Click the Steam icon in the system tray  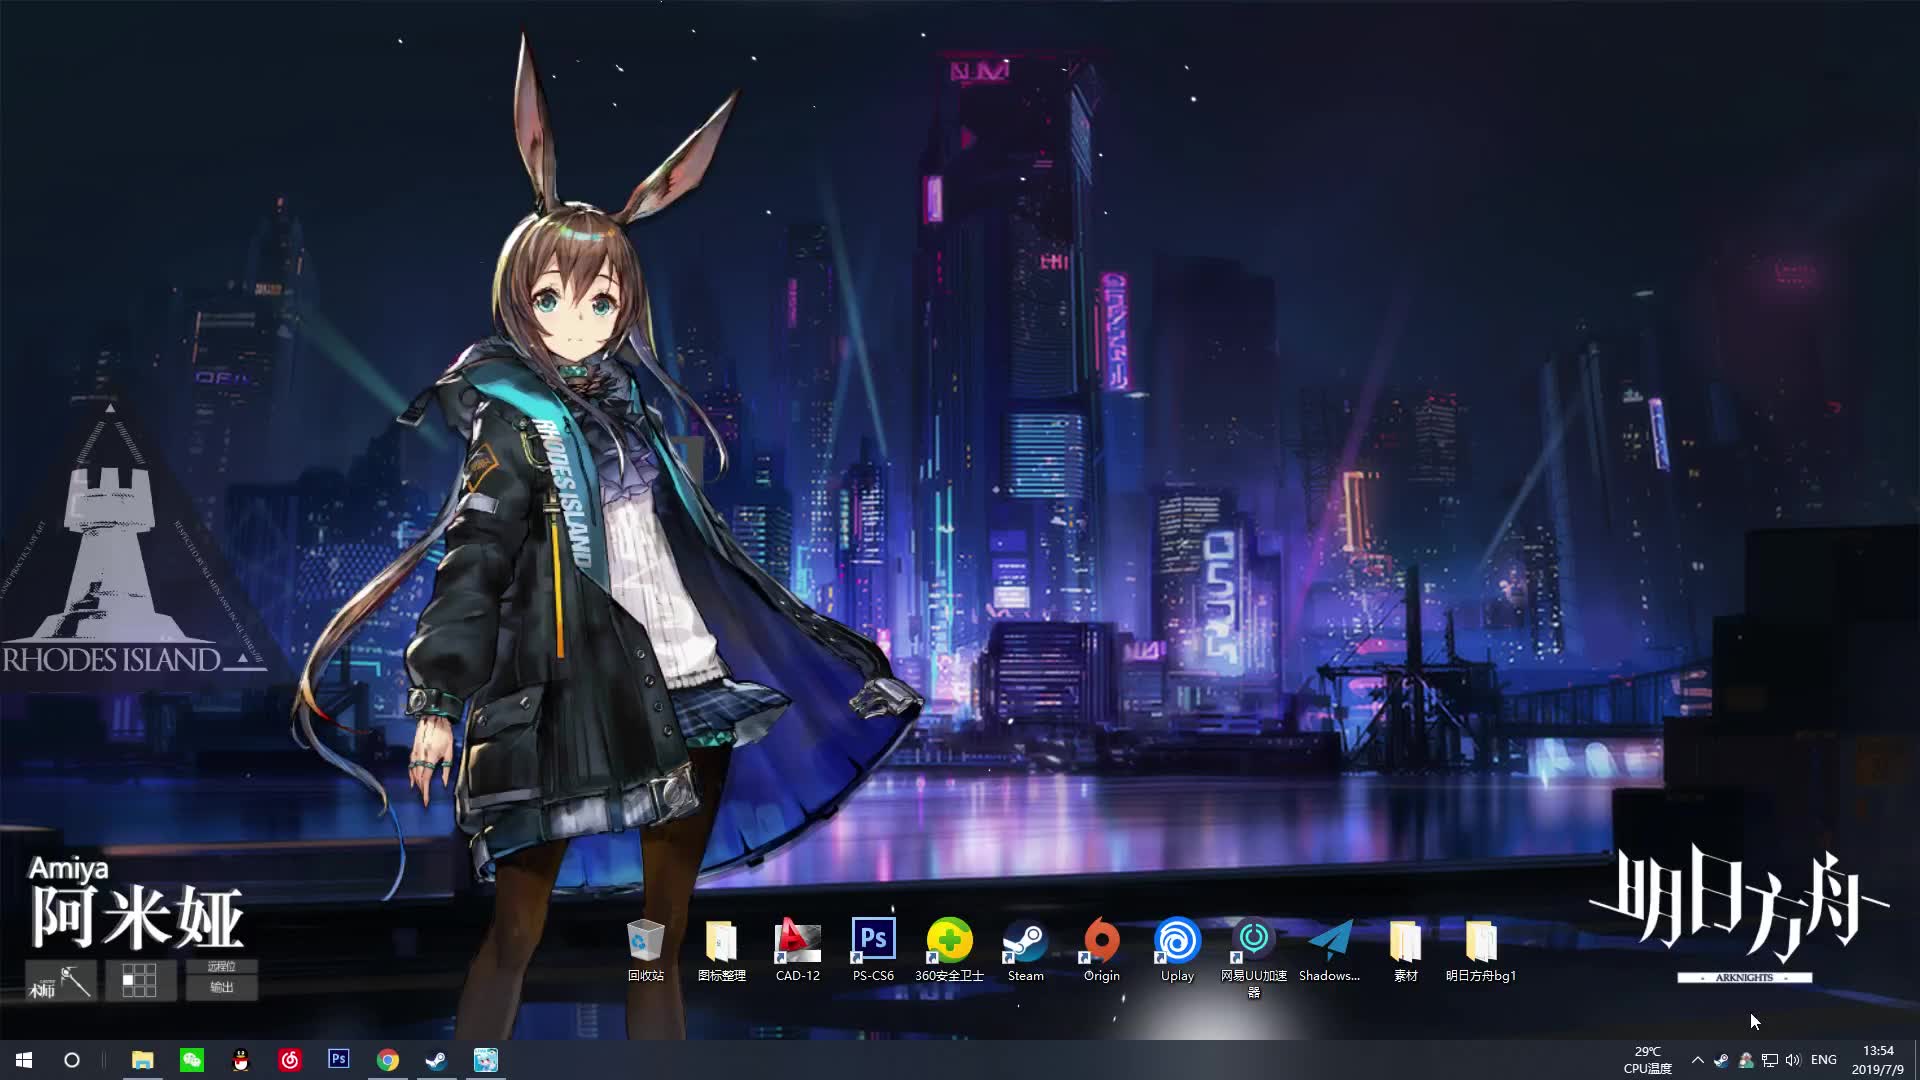click(1721, 1060)
